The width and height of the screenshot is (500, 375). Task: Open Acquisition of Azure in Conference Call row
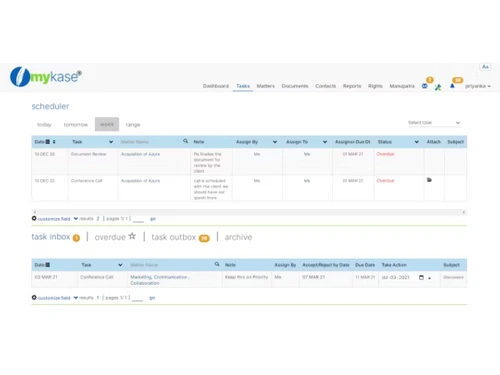140,181
